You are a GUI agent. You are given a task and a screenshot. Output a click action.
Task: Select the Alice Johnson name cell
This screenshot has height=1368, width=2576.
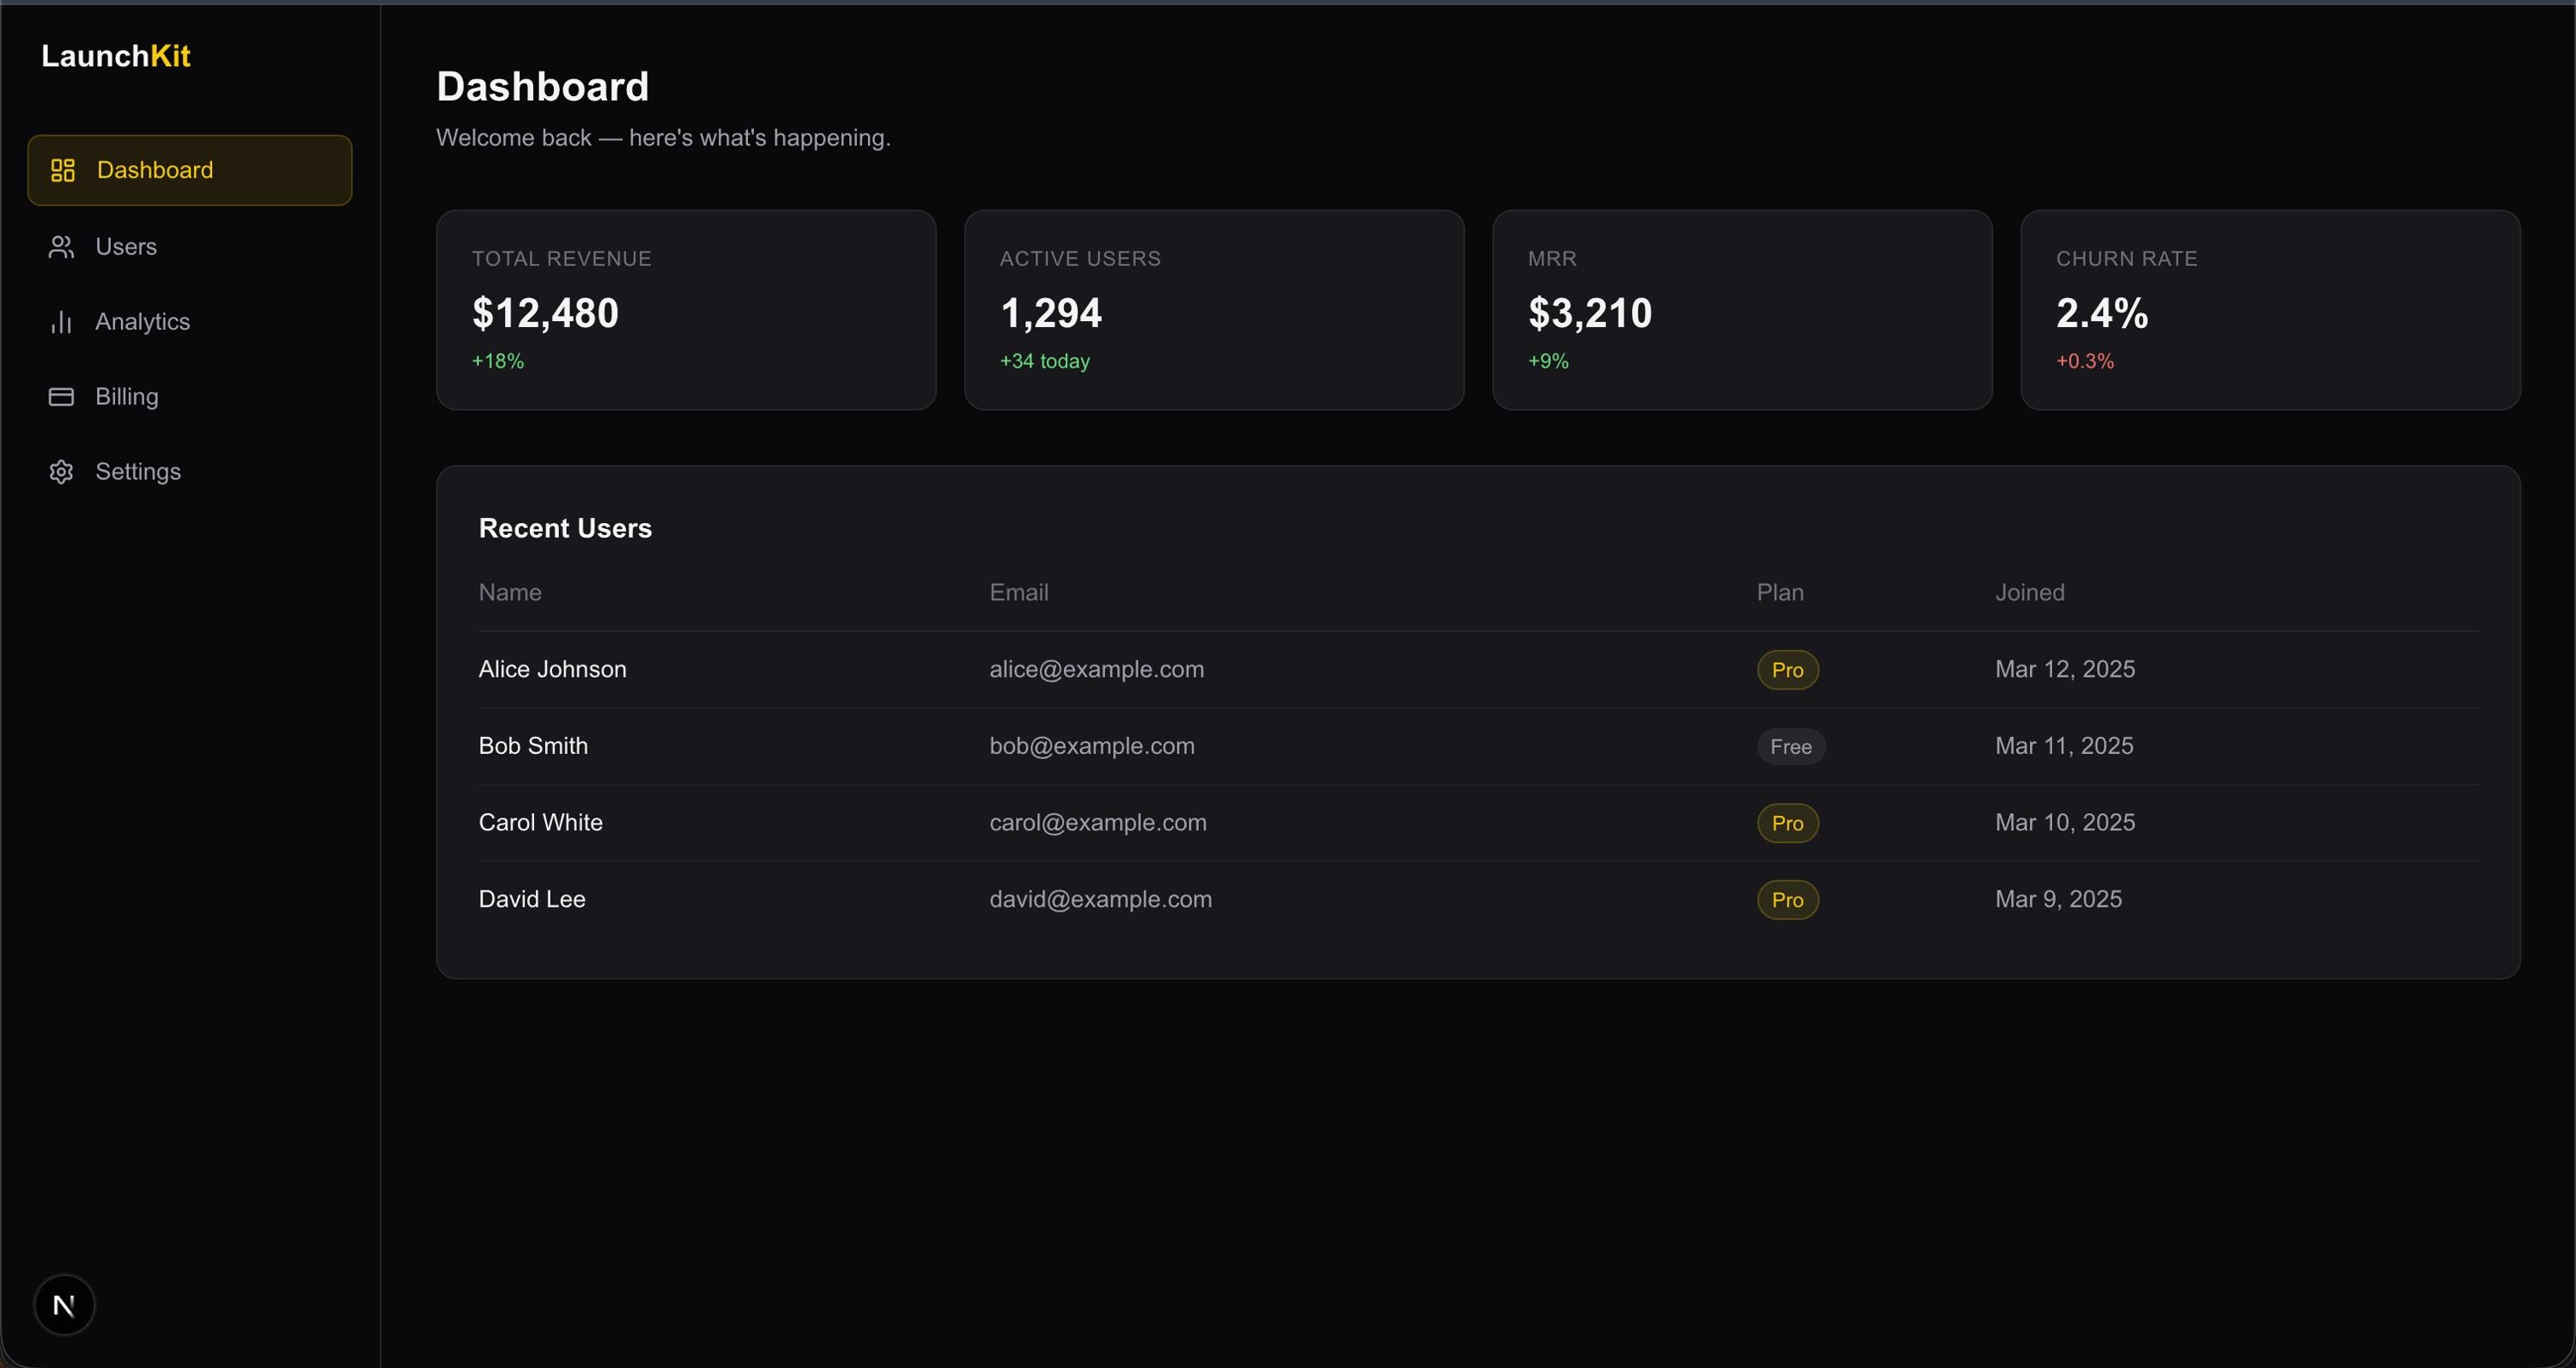click(x=553, y=670)
